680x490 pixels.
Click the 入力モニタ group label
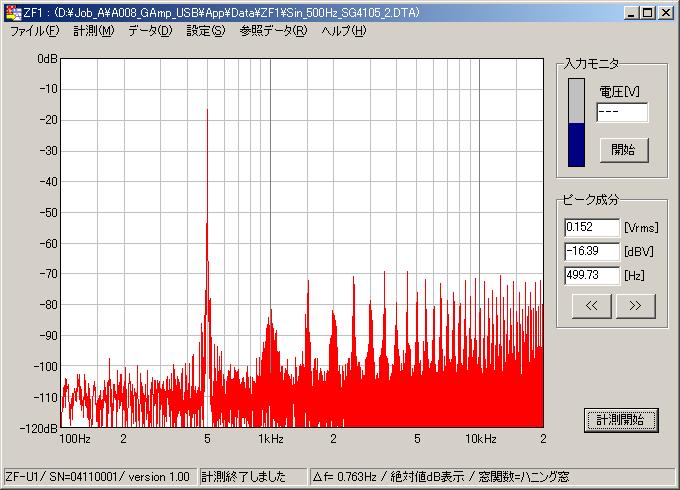pos(592,64)
